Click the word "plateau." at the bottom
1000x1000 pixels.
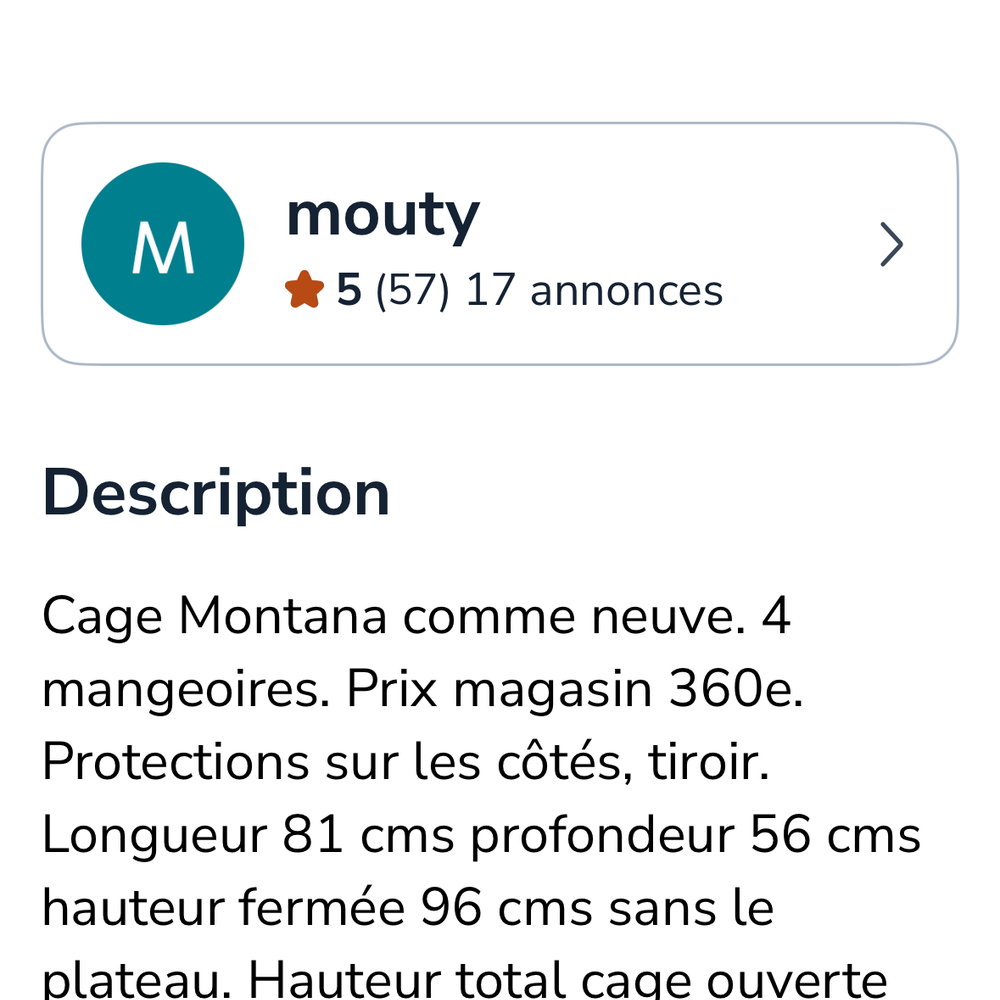pyautogui.click(x=137, y=982)
